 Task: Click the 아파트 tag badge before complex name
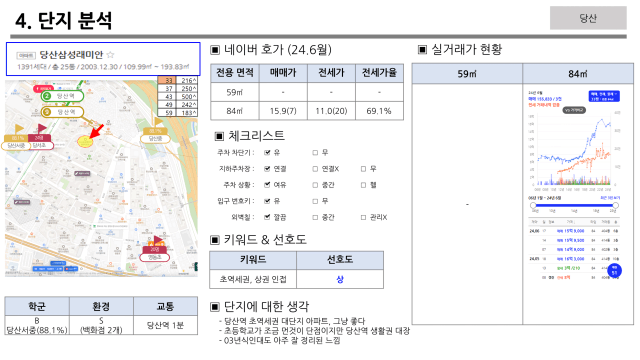pos(26,56)
